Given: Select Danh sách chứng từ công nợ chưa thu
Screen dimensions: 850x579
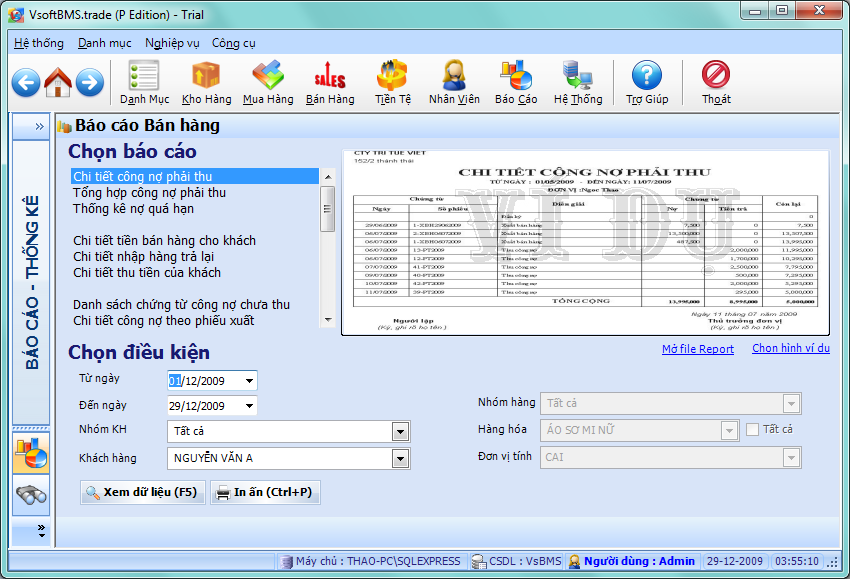Looking at the screenshot, I should coord(195,305).
